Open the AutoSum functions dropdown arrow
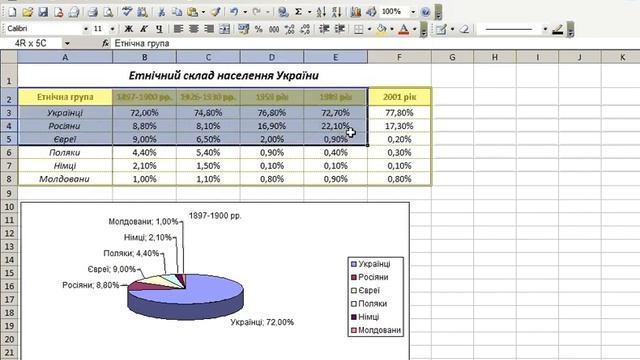 click(309, 12)
